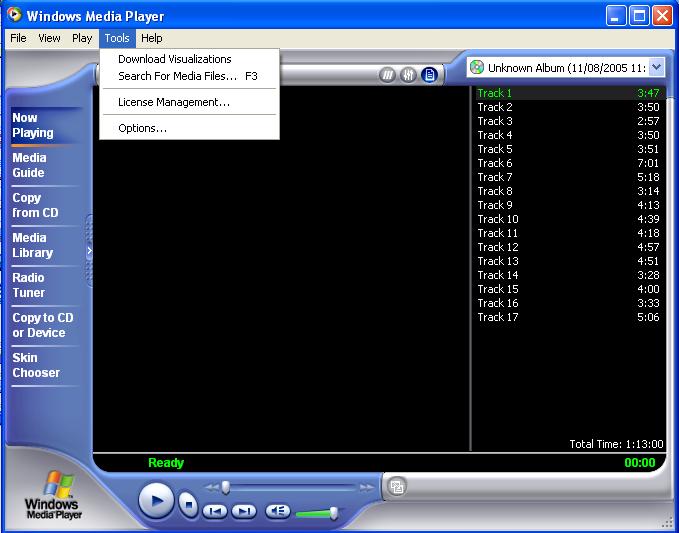Click the fast forward arrows icon

point(366,488)
